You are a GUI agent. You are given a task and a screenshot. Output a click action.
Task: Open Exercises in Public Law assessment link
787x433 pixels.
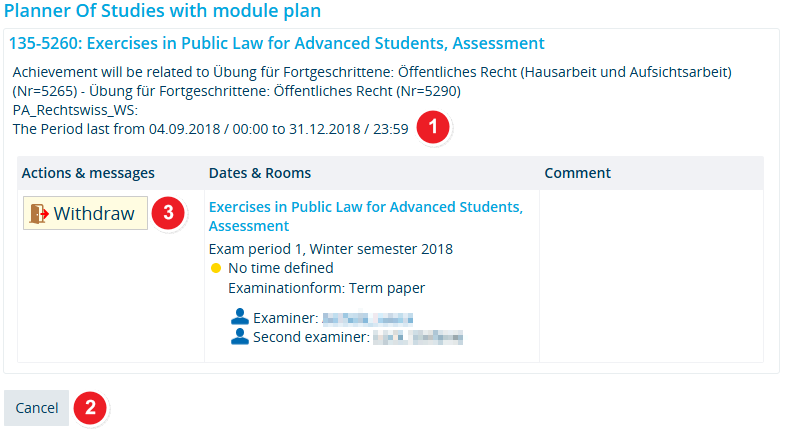point(365,216)
